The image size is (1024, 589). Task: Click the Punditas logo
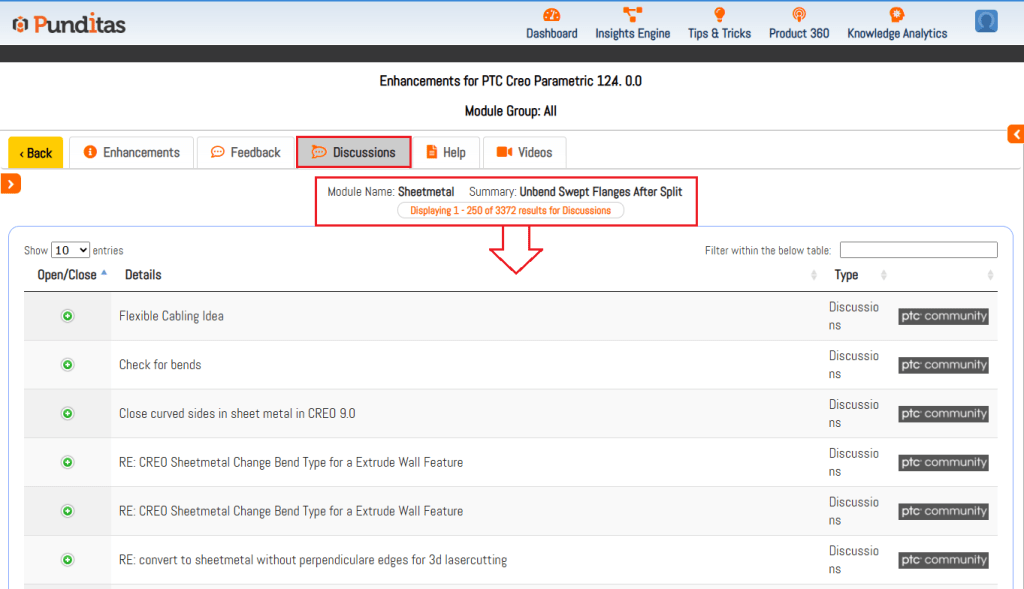pos(68,24)
